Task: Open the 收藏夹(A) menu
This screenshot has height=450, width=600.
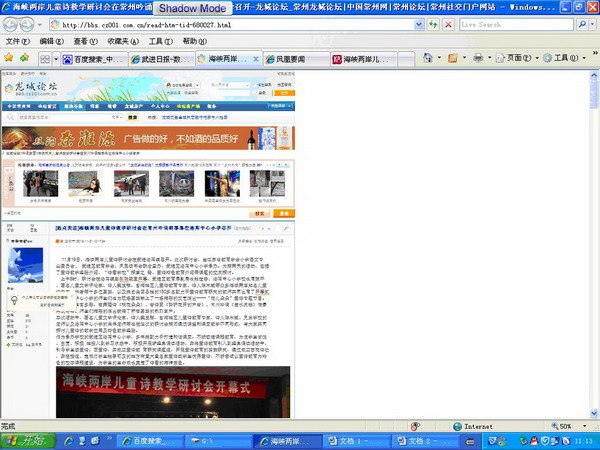Action: click(123, 41)
